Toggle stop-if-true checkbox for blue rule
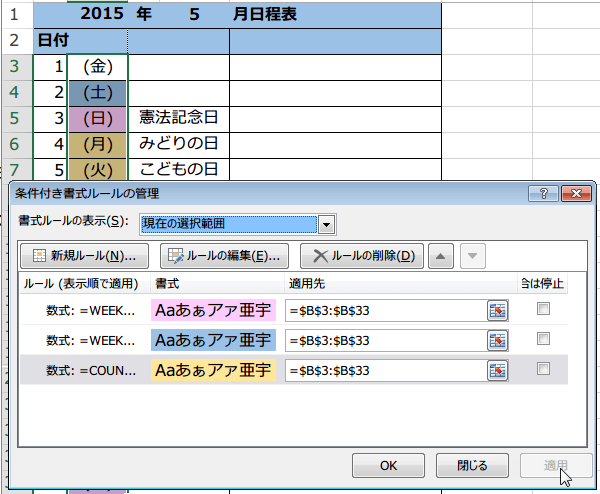Viewport: 600px width, 494px height. [543, 340]
